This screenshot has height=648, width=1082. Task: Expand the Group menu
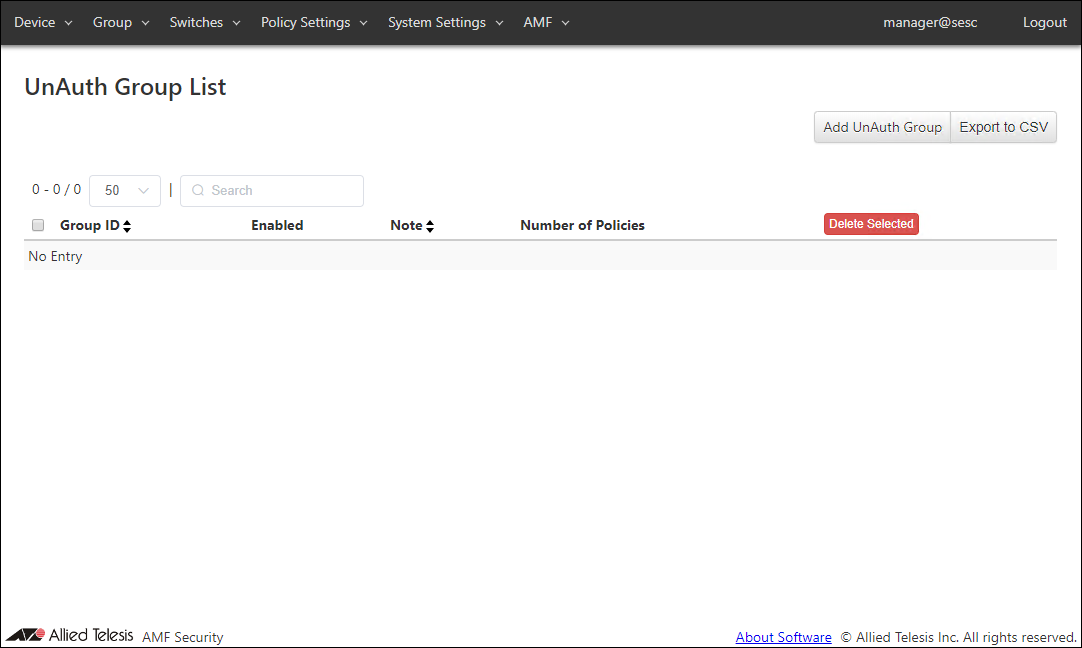(121, 22)
